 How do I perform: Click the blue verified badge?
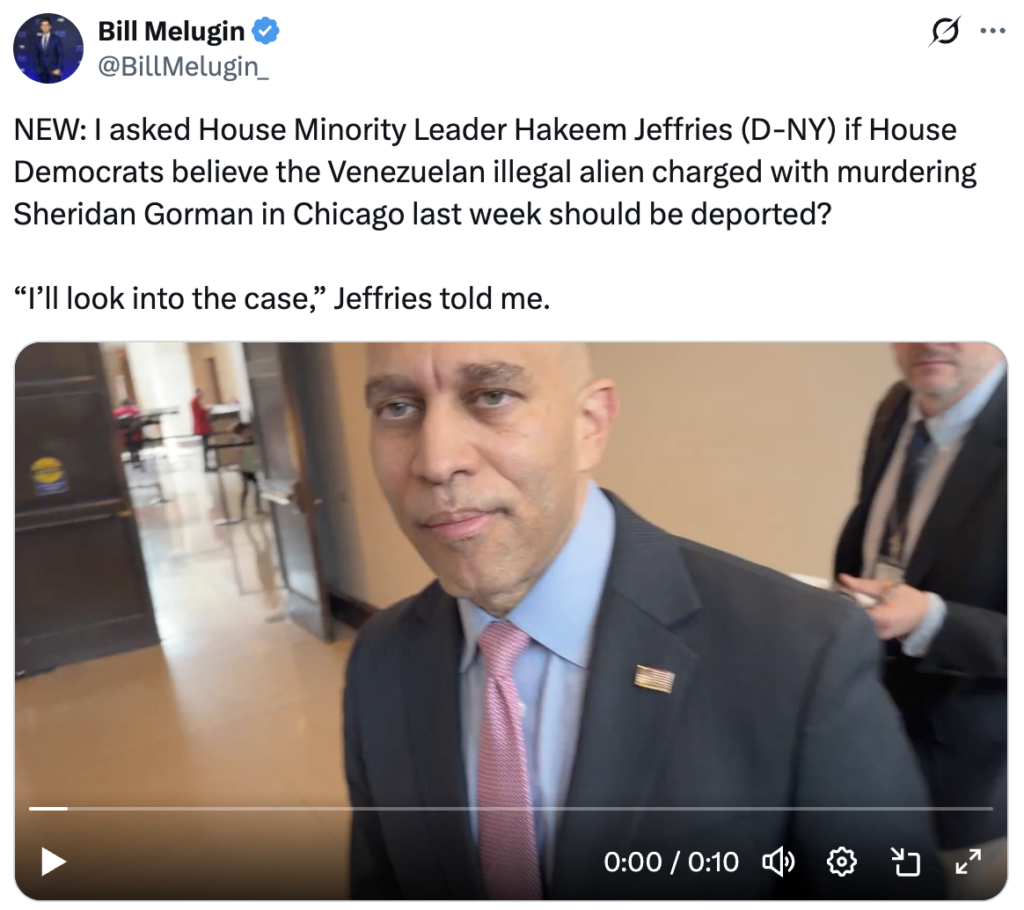(266, 31)
